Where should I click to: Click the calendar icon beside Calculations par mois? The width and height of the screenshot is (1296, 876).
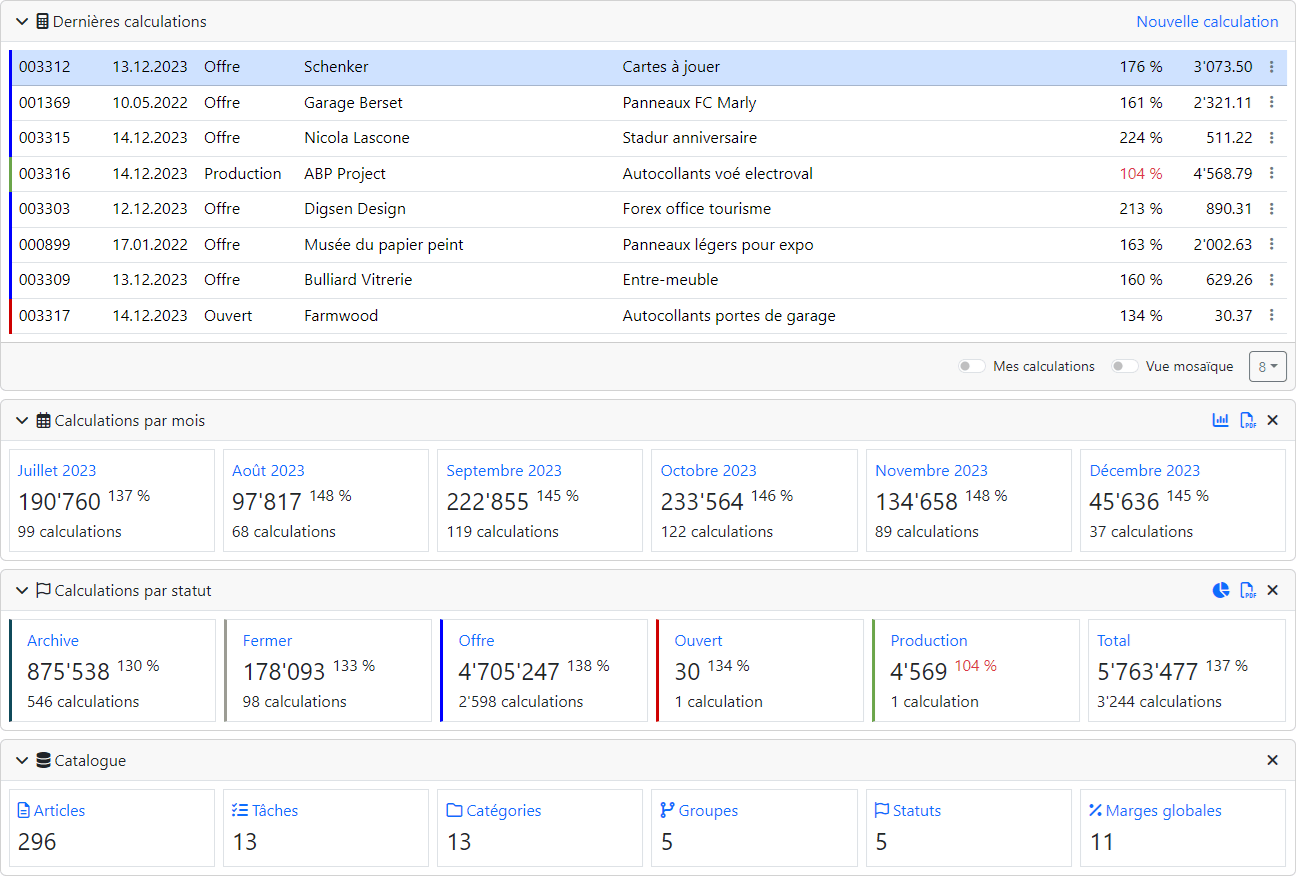point(43,421)
